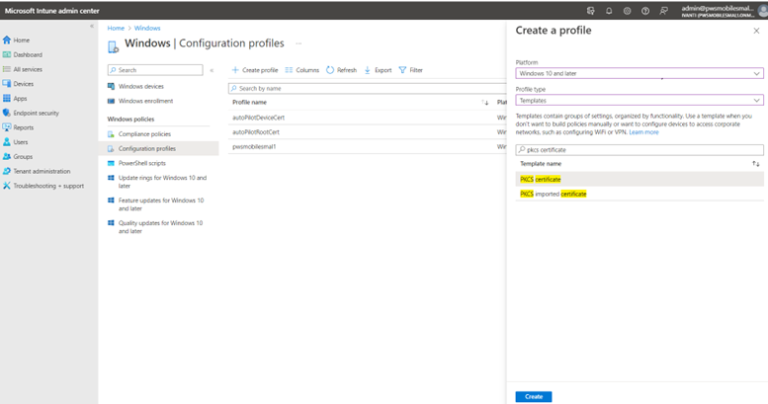Close the Create a profile panel

(x=756, y=31)
